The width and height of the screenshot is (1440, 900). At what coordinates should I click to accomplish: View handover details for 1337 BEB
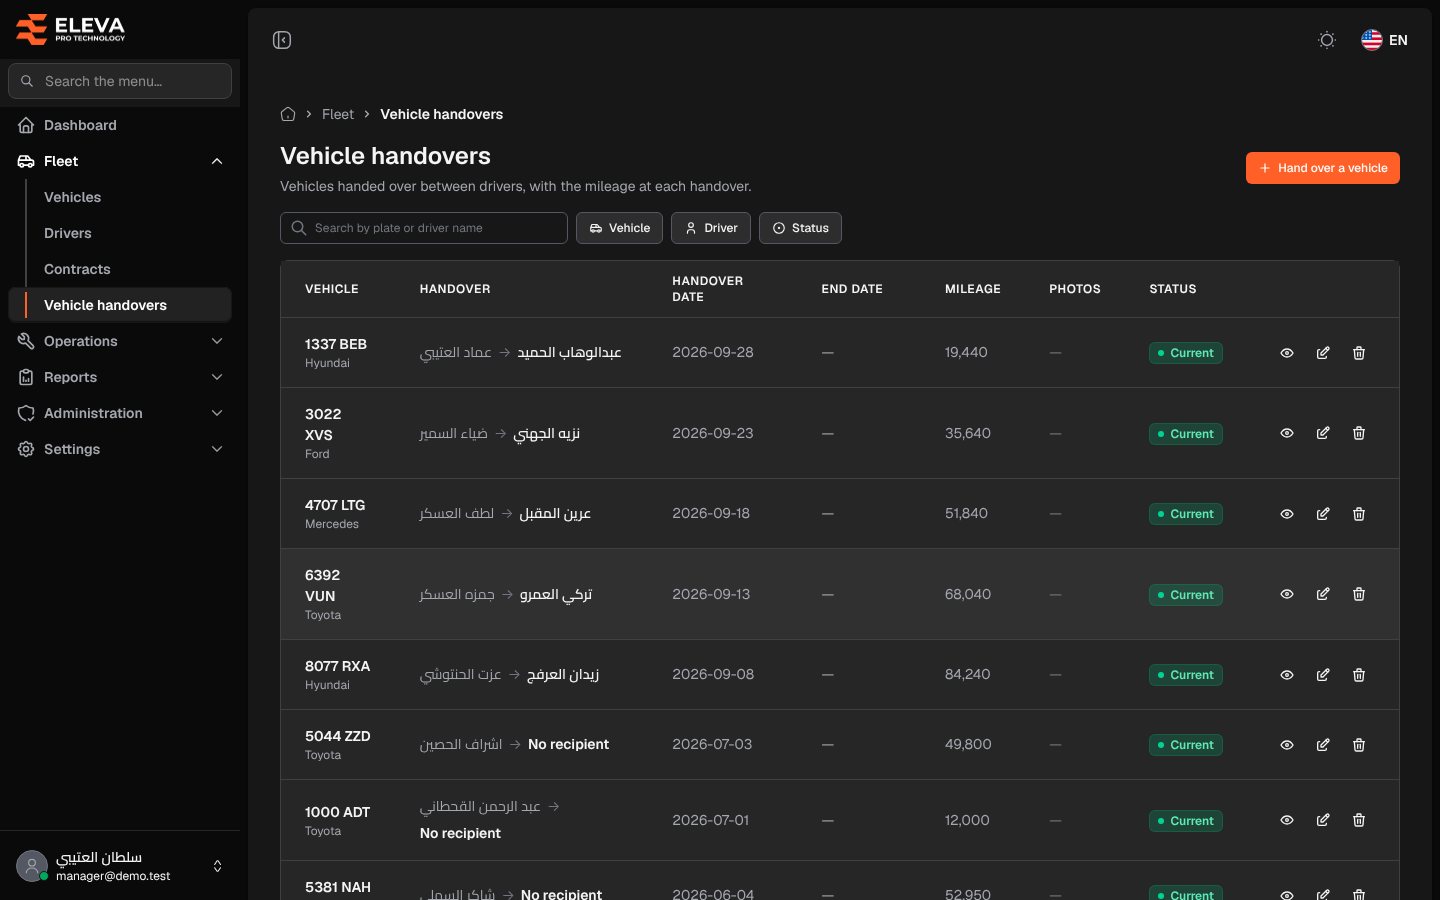[1287, 353]
